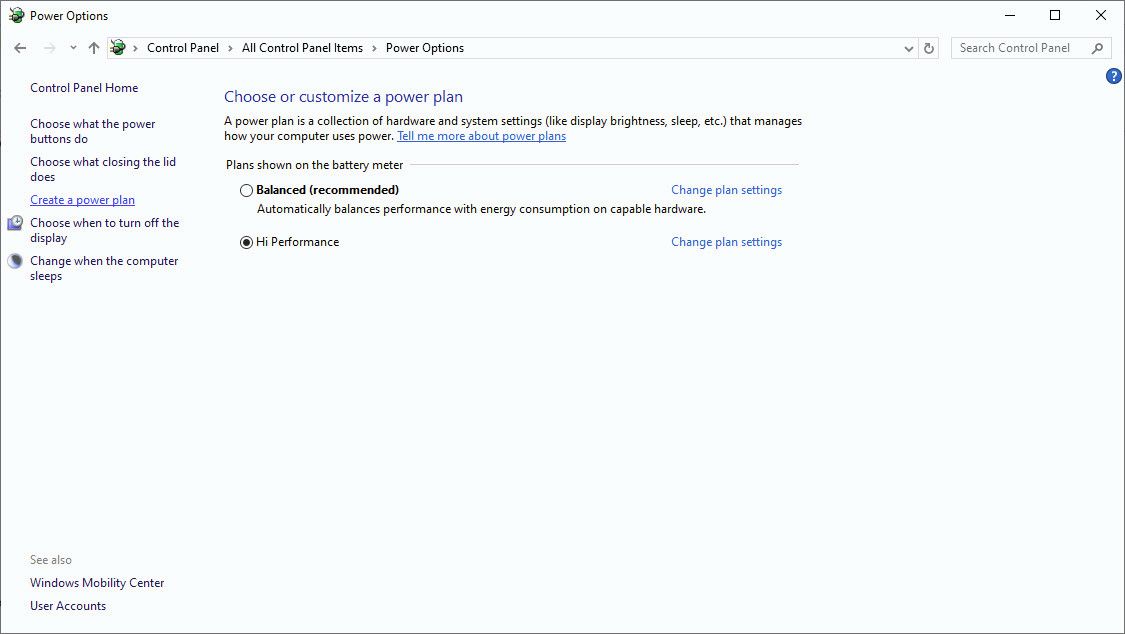The image size is (1125, 634).
Task: Open Windows Mobility Center link
Action: (x=97, y=583)
